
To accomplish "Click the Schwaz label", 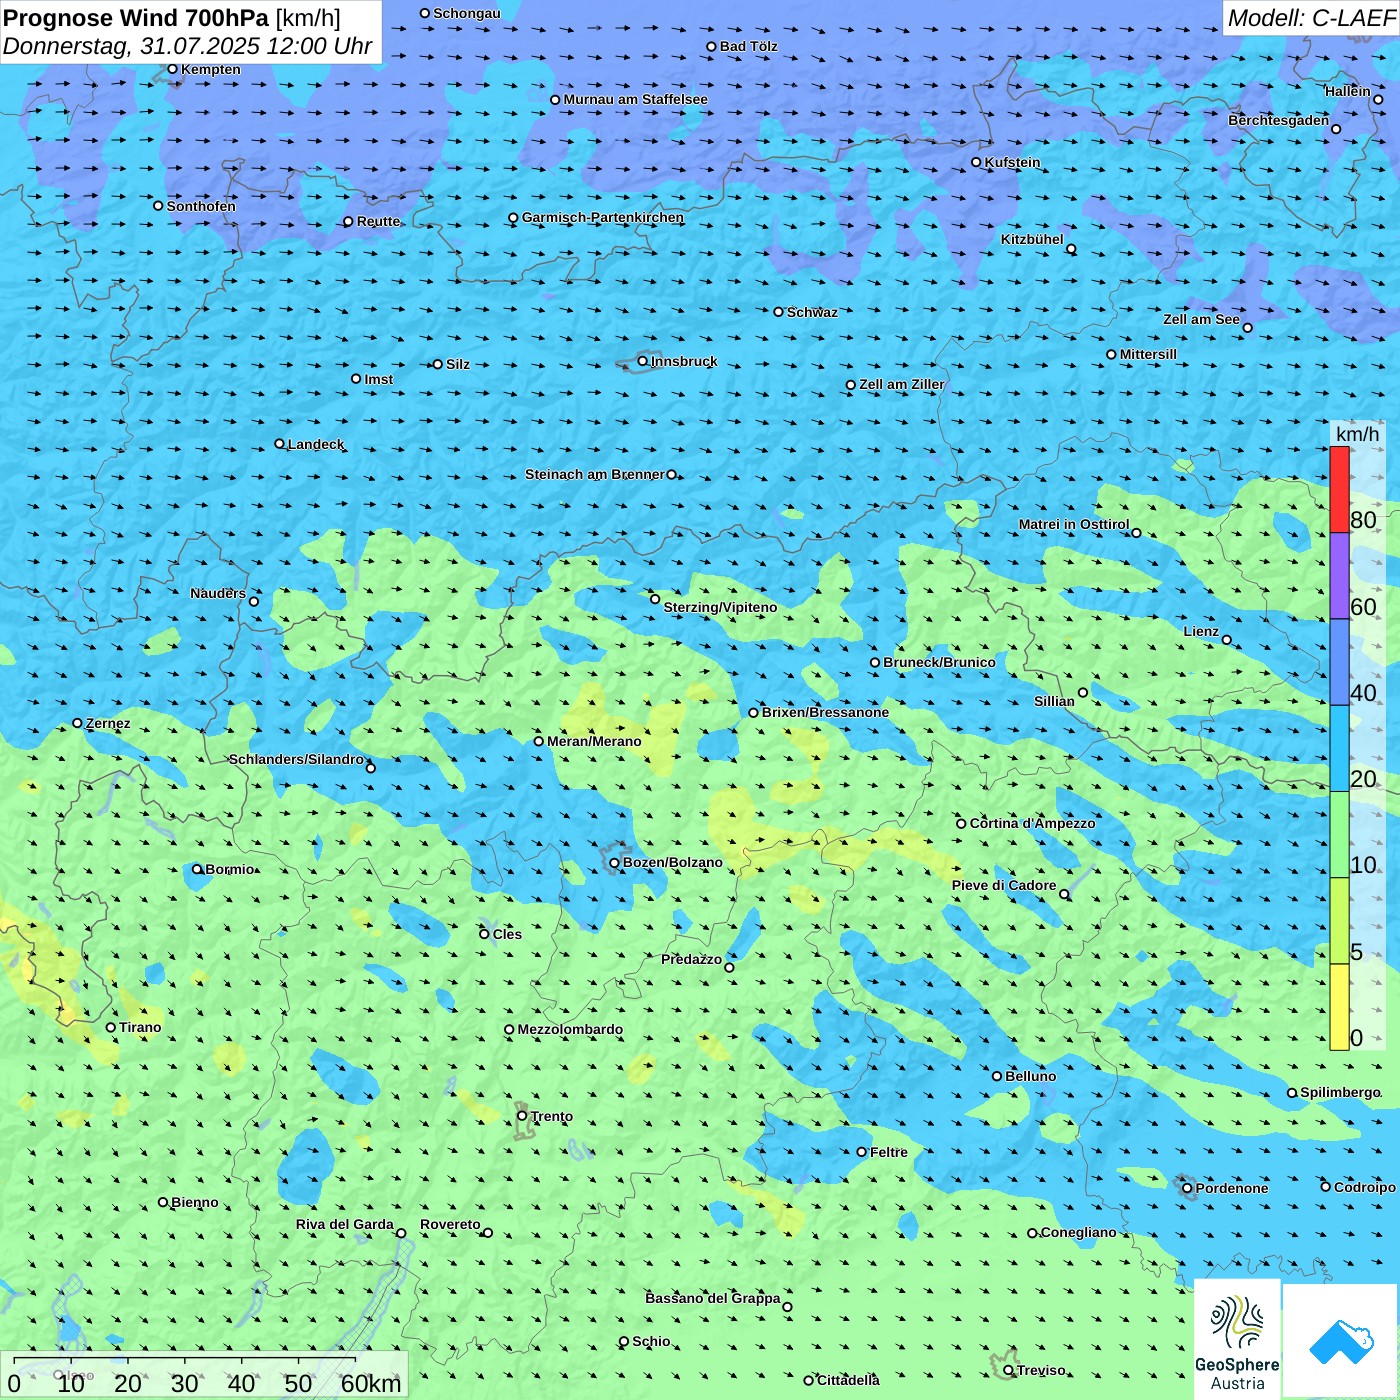I will (812, 312).
